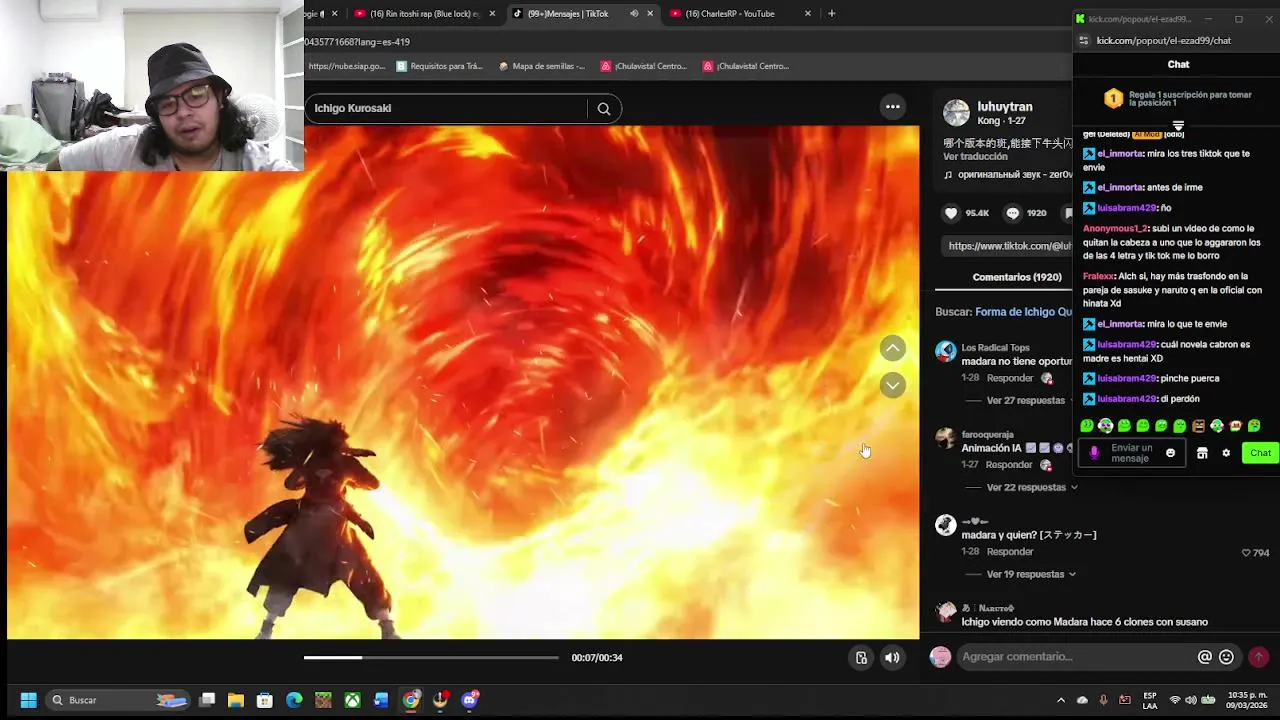Open the three-dots more options menu
The image size is (1280, 720).
click(893, 107)
